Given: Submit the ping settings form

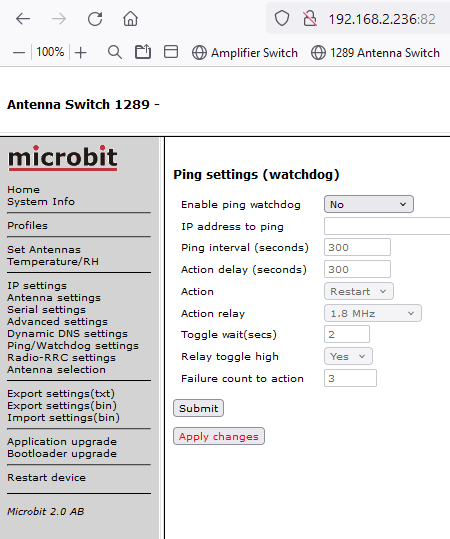Looking at the screenshot, I should (198, 408).
